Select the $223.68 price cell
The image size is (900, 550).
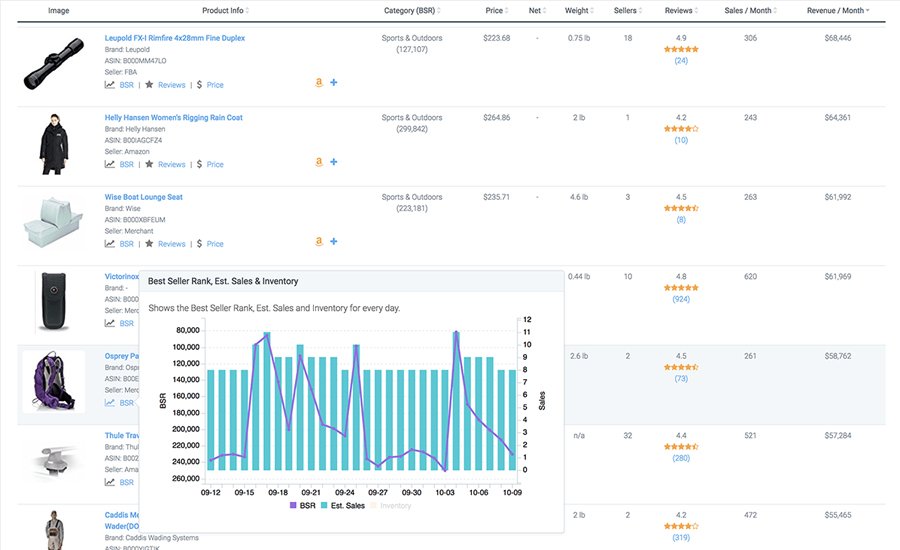[x=496, y=38]
